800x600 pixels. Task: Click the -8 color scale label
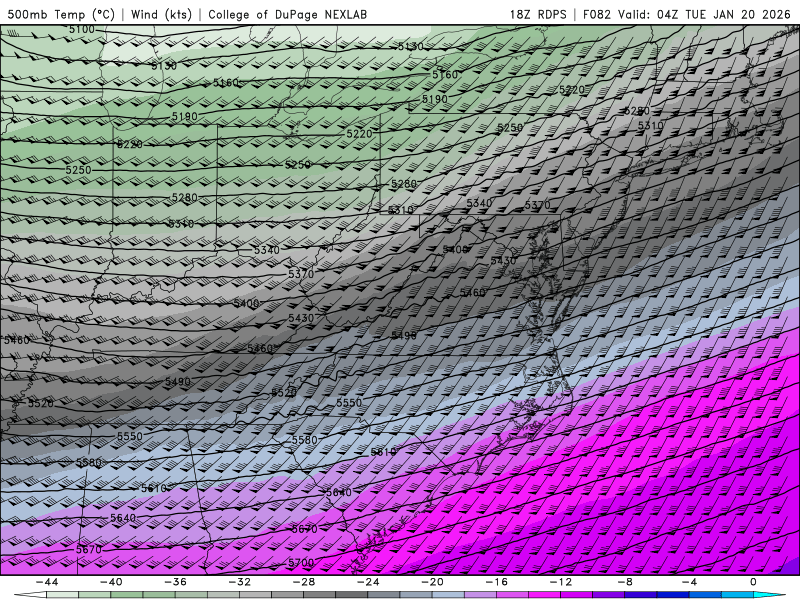[625, 582]
